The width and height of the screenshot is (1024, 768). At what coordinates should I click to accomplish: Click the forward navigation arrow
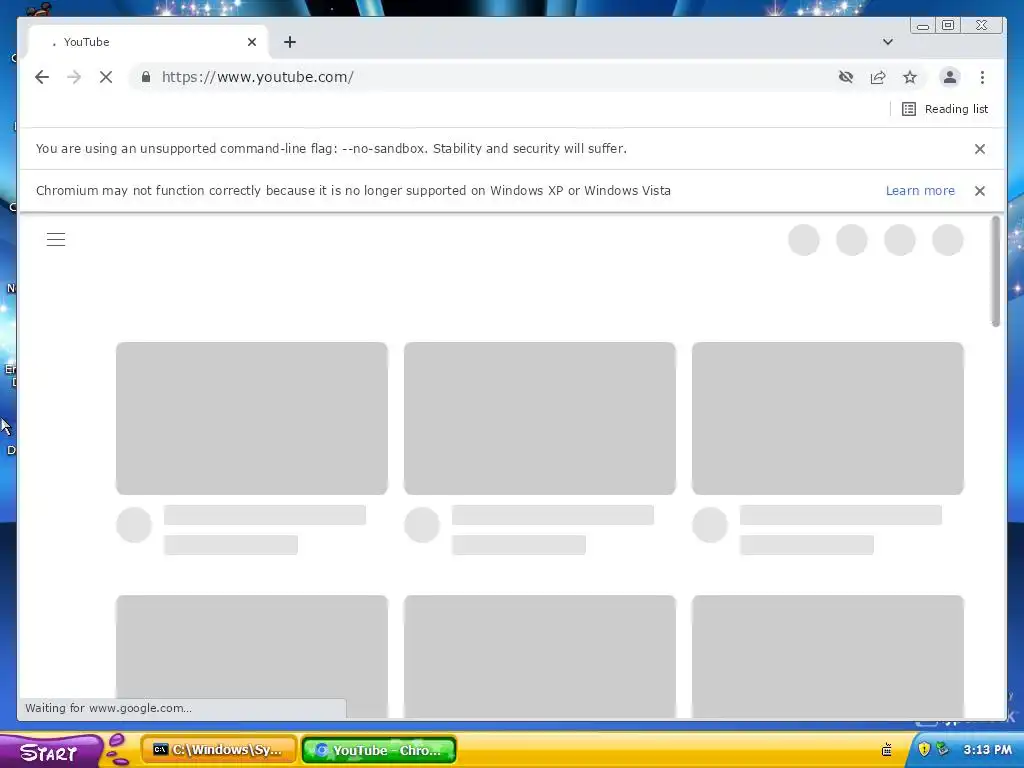pos(74,77)
